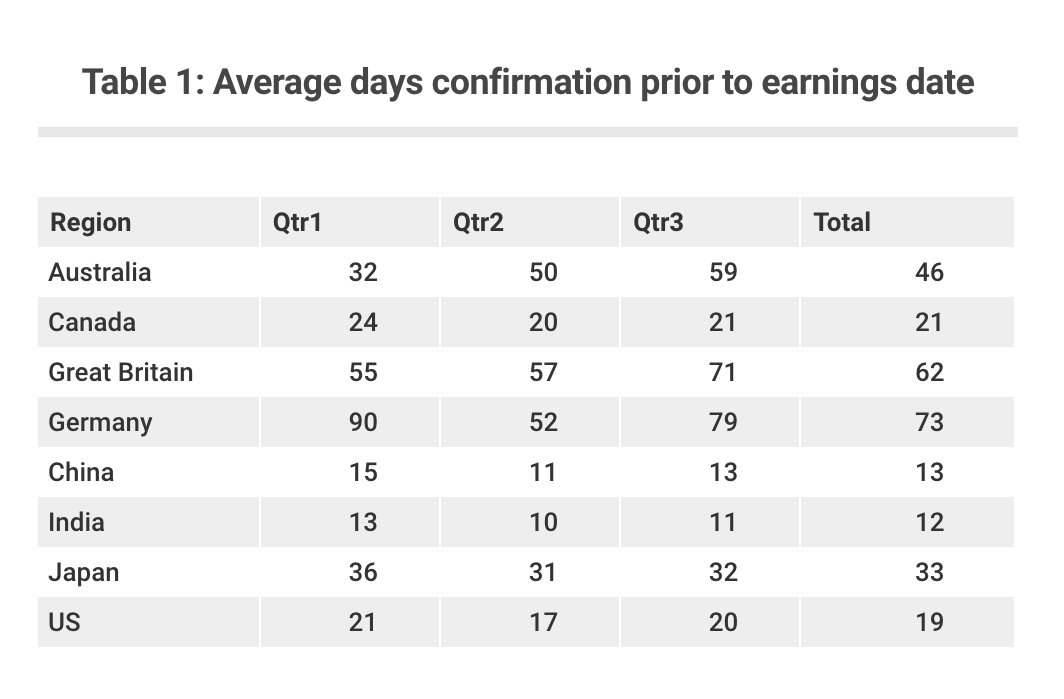Viewport: 1064px width, 699px height.
Task: Click the Qtr1 column header
Action: tap(297, 223)
